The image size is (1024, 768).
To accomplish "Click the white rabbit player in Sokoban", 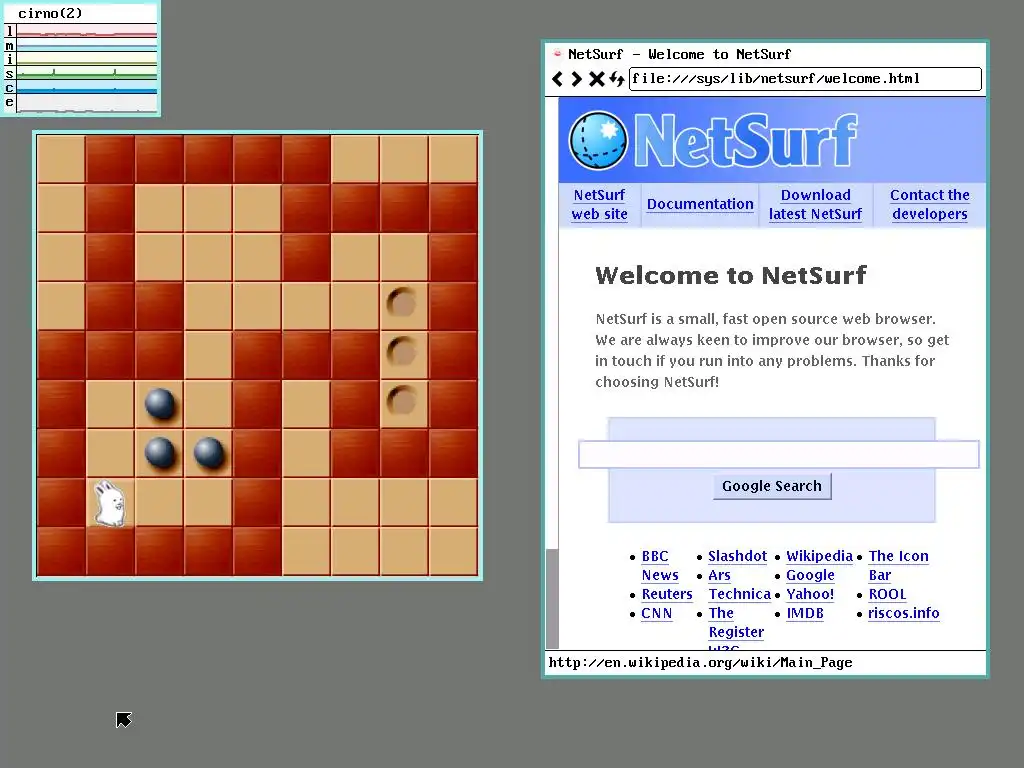I will coord(110,503).
